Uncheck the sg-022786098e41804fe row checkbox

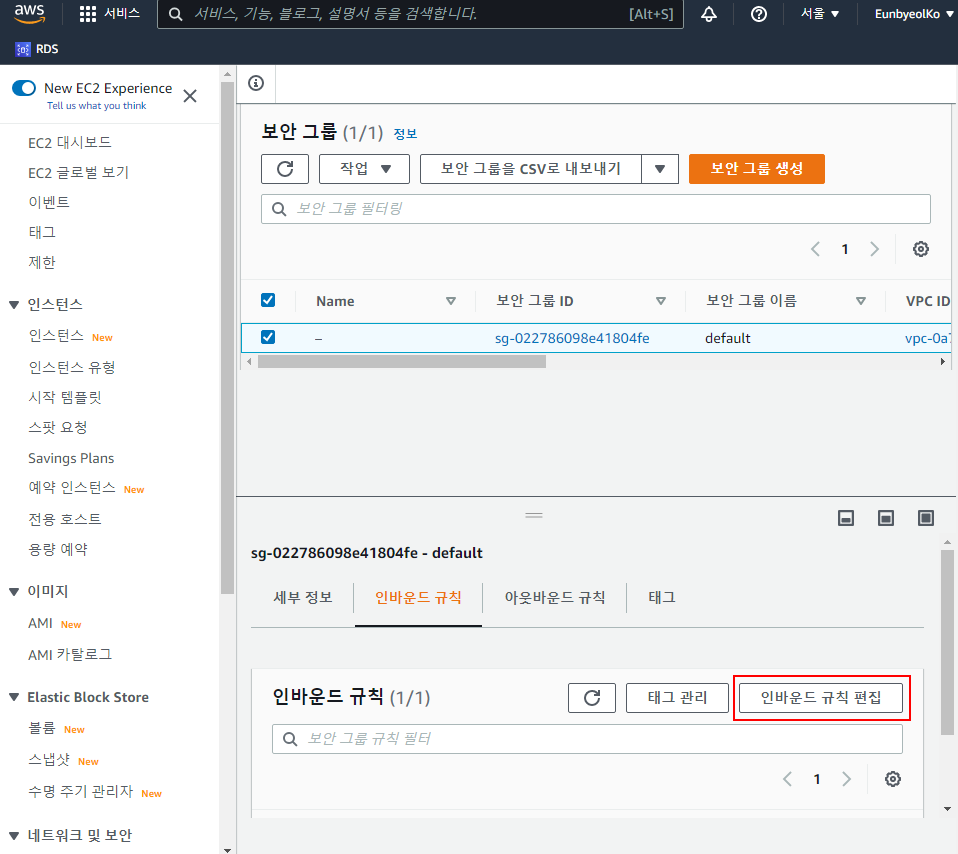coord(268,337)
